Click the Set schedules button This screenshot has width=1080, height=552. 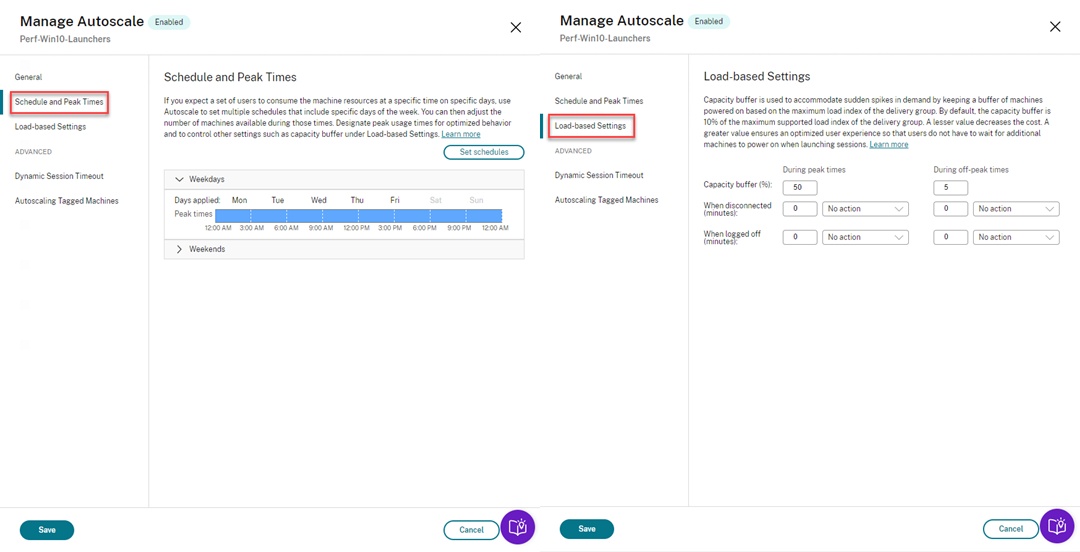click(484, 152)
